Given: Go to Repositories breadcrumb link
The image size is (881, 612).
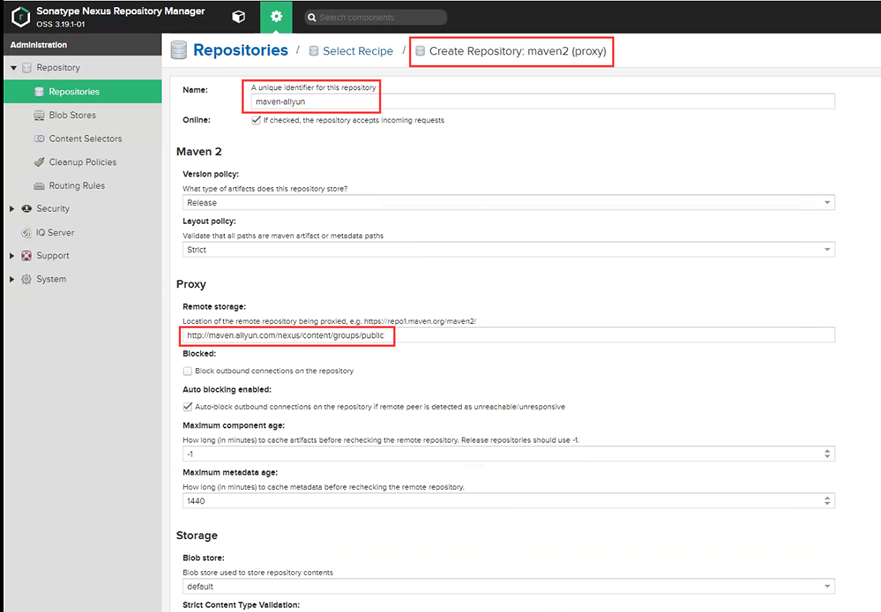Looking at the screenshot, I should [x=240, y=50].
